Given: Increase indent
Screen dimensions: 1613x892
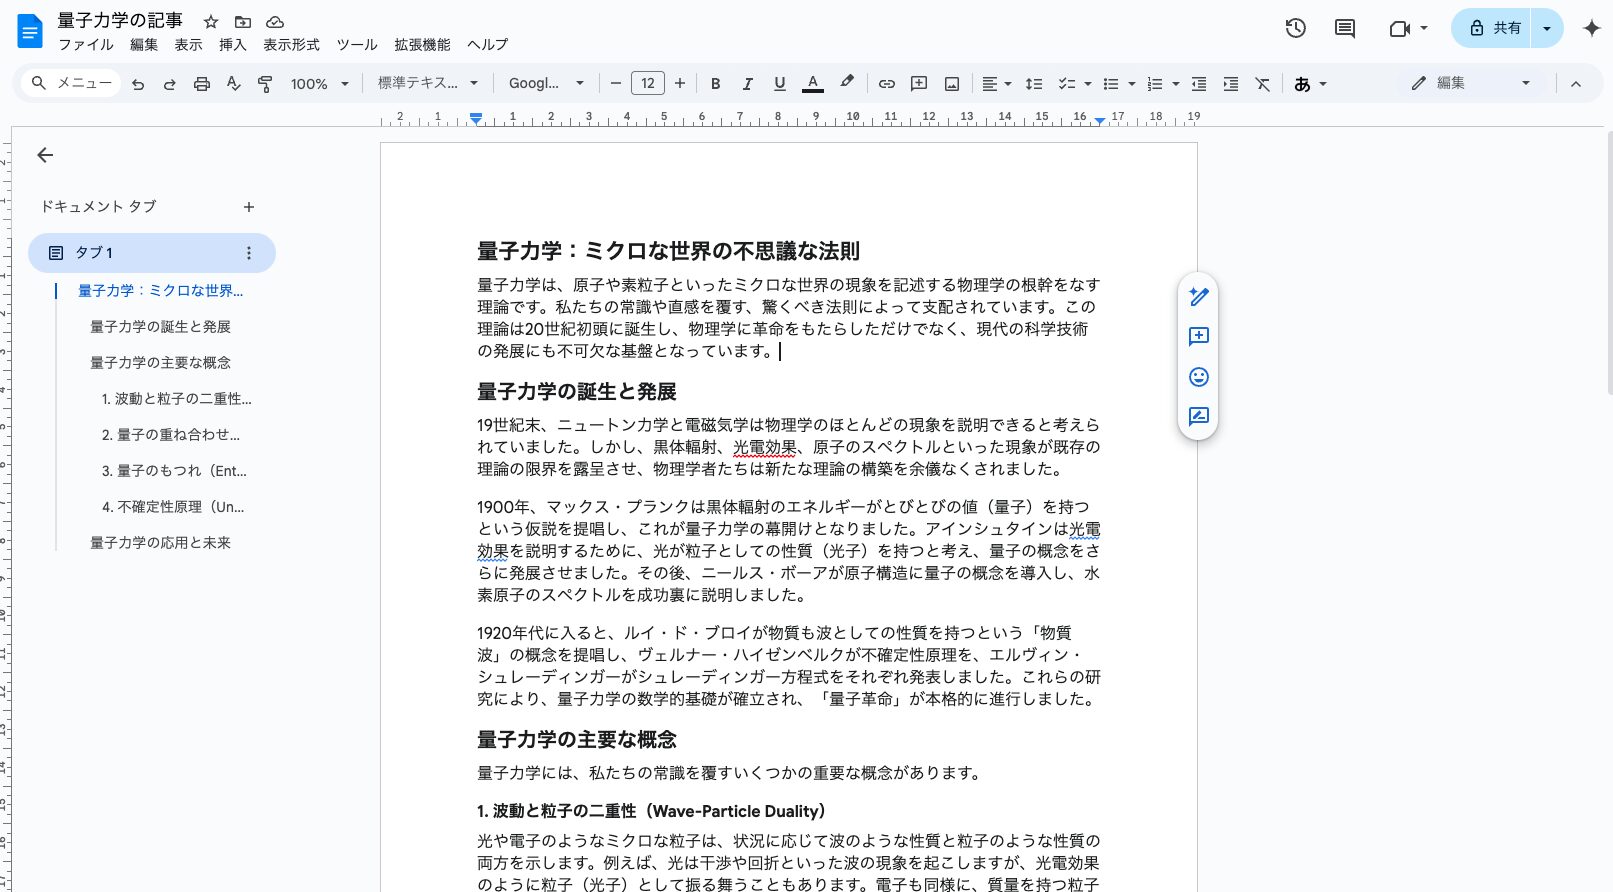Looking at the screenshot, I should coord(1231,84).
